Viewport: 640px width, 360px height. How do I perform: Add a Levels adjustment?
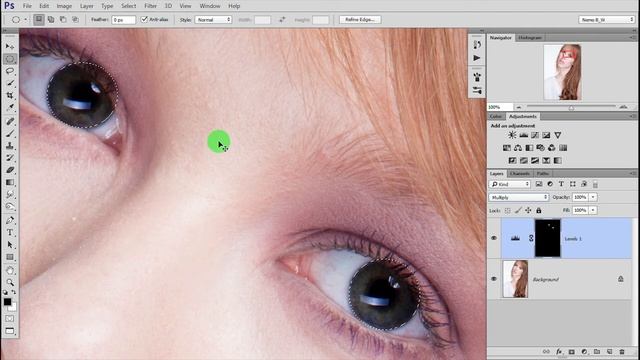pyautogui.click(x=523, y=135)
